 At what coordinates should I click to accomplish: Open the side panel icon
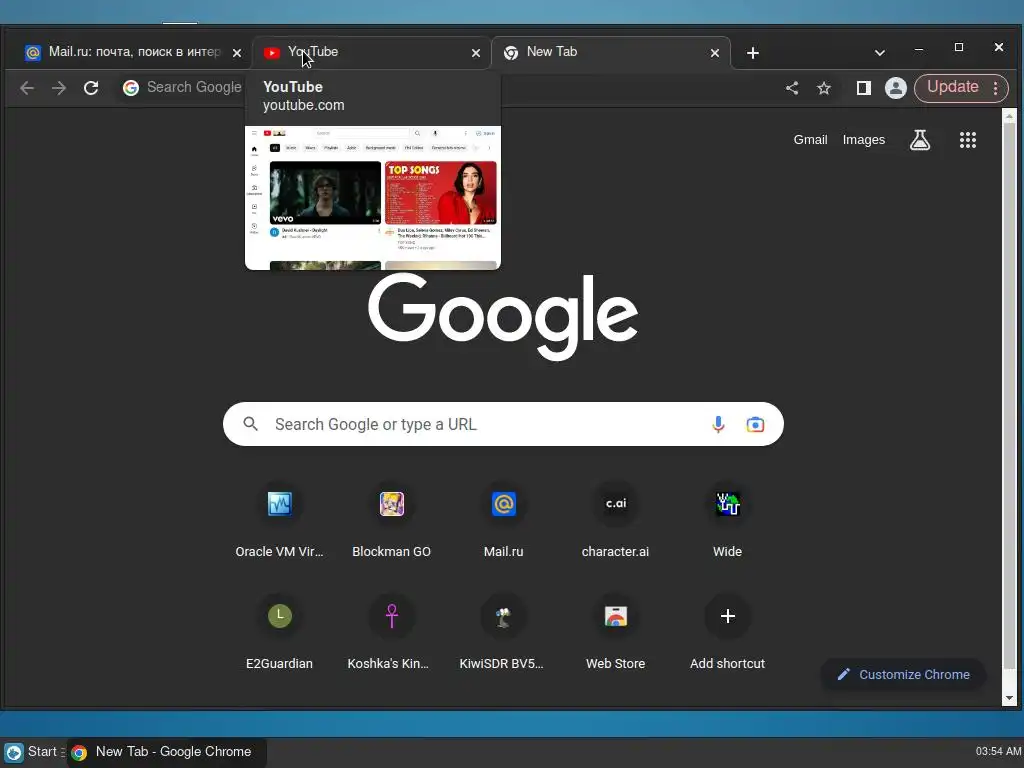click(x=863, y=88)
